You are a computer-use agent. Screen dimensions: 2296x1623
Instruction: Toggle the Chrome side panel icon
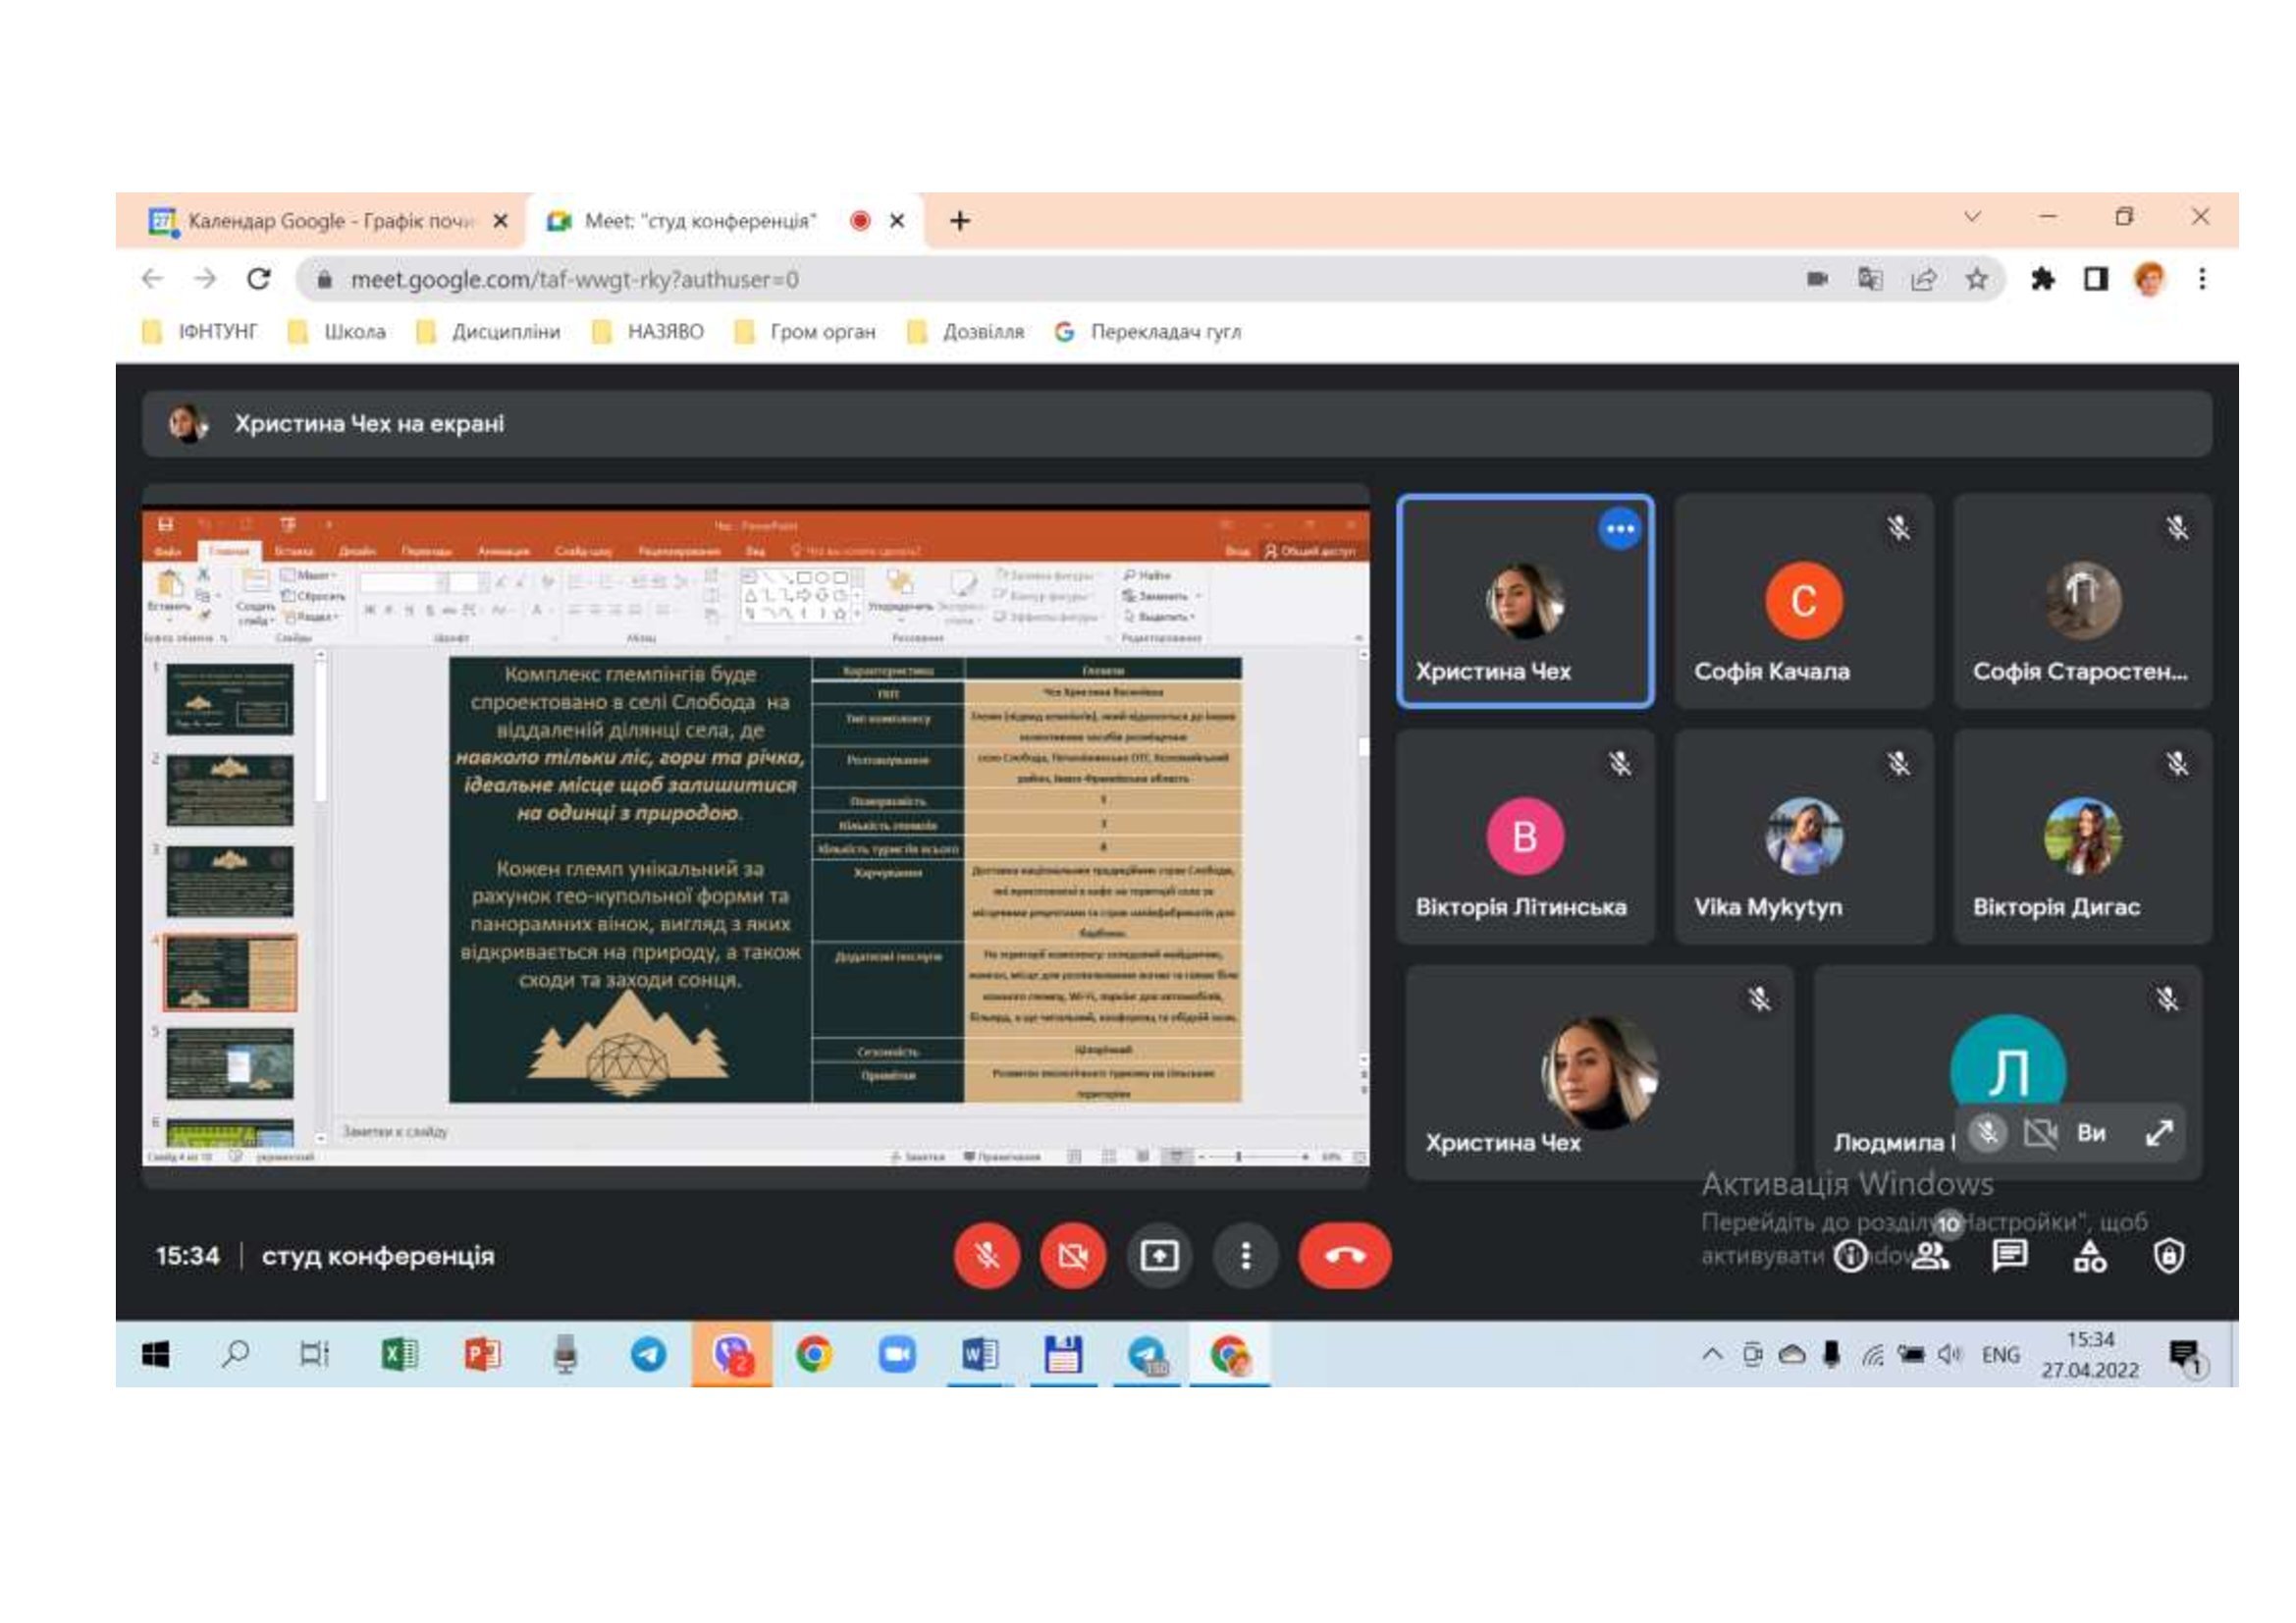click(2096, 279)
